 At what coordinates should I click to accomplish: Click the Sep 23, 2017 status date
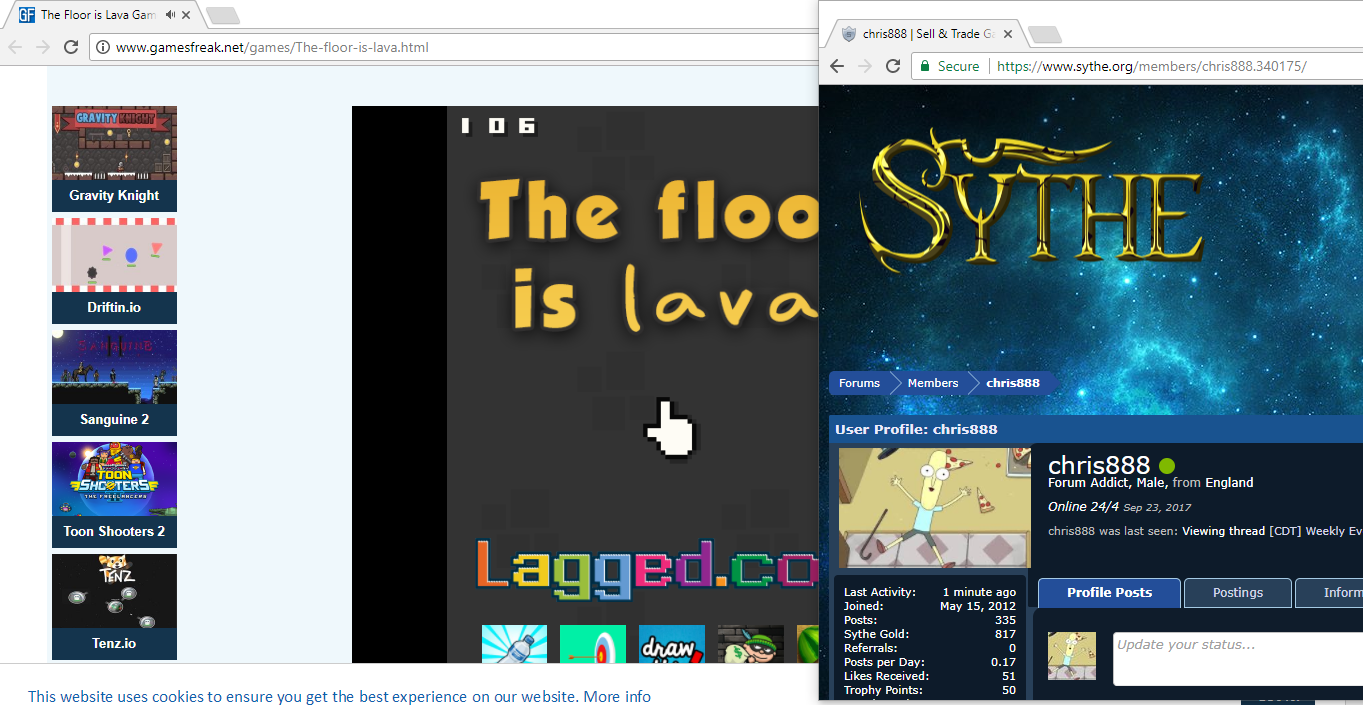point(1157,508)
